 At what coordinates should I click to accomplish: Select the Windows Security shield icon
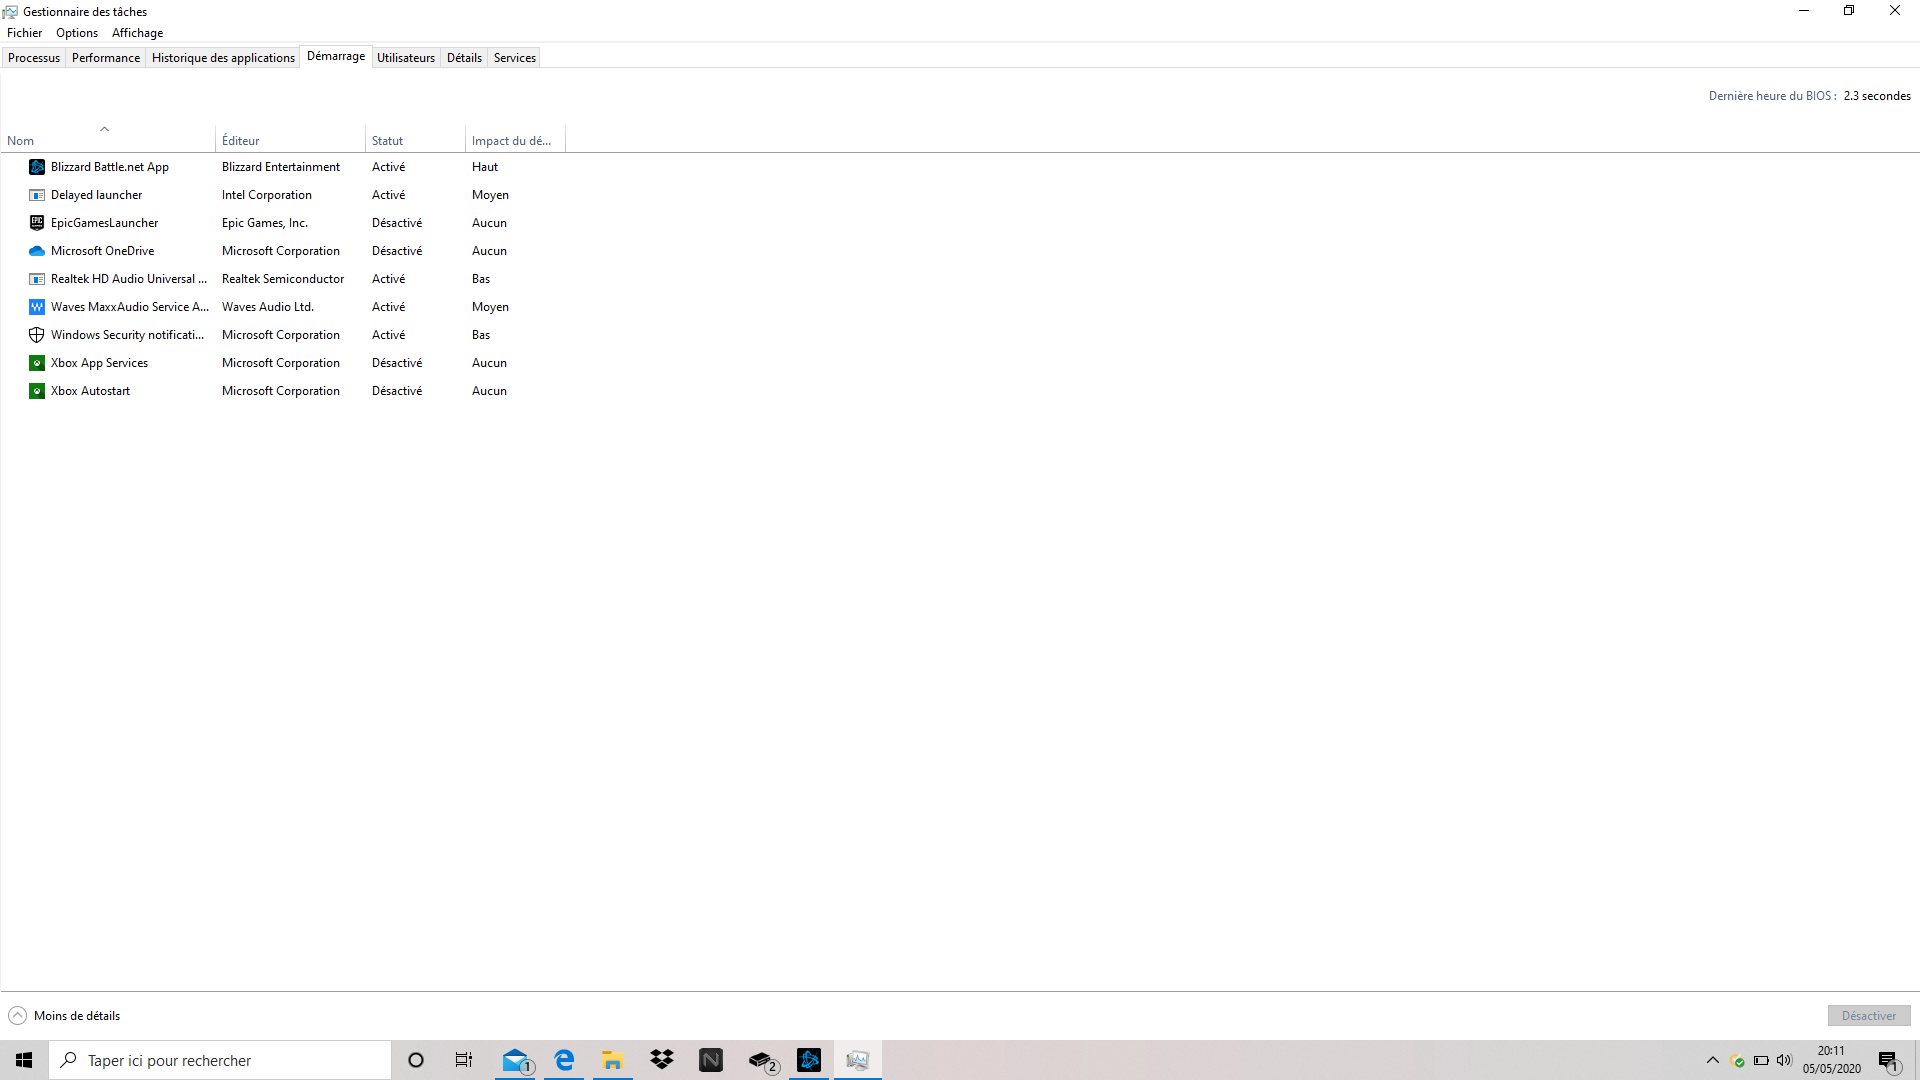point(37,335)
